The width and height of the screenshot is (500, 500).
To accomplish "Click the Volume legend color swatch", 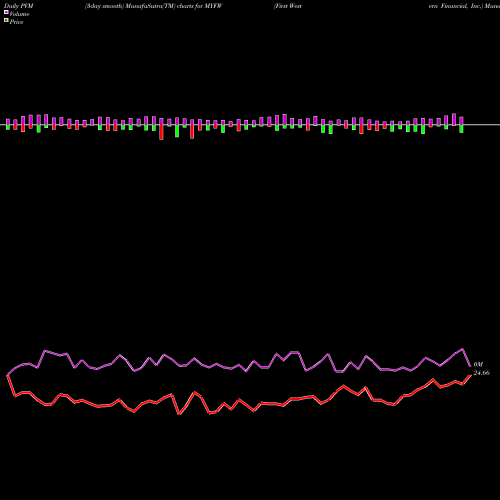I will coord(6,12).
